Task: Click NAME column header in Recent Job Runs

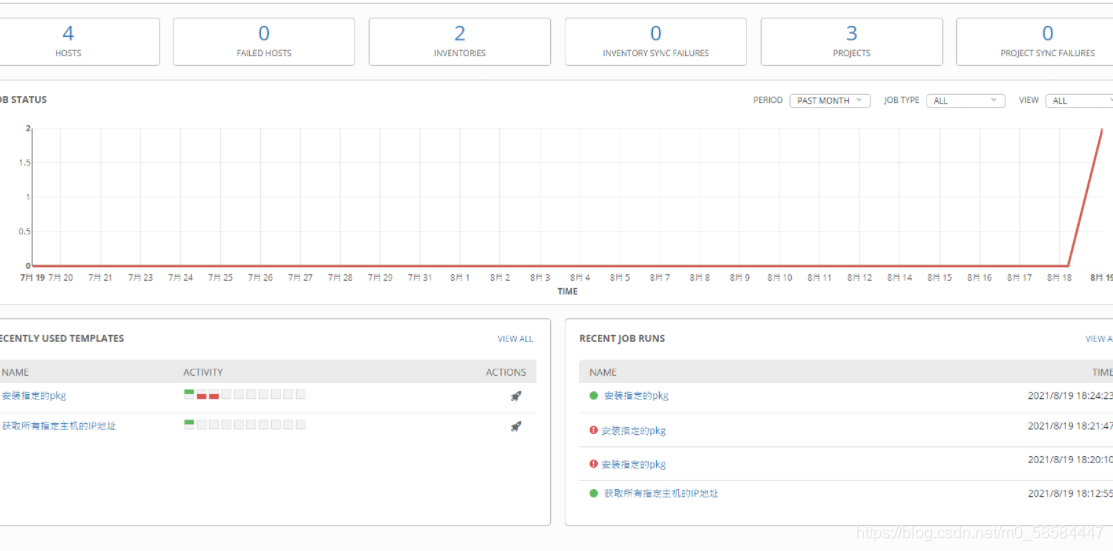Action: [603, 372]
